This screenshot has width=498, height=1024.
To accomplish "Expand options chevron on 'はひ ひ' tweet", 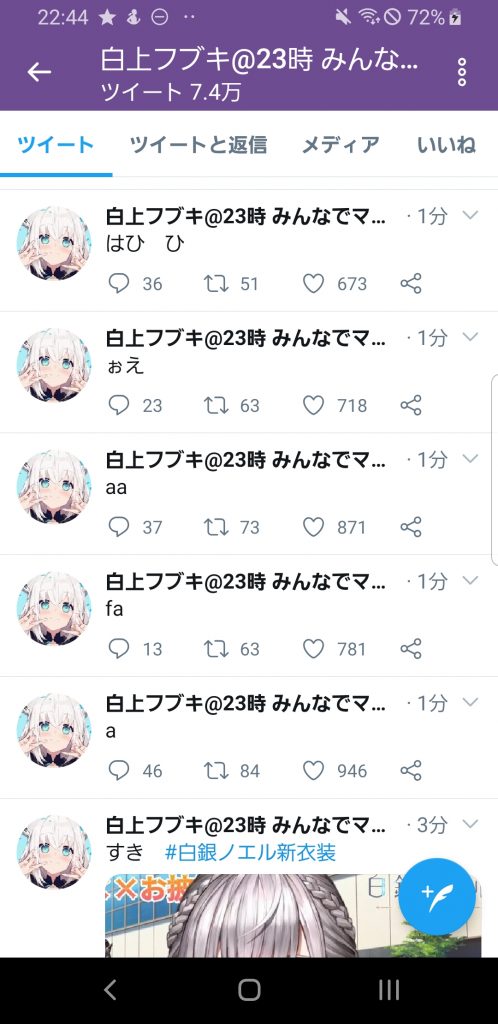I will pos(470,215).
